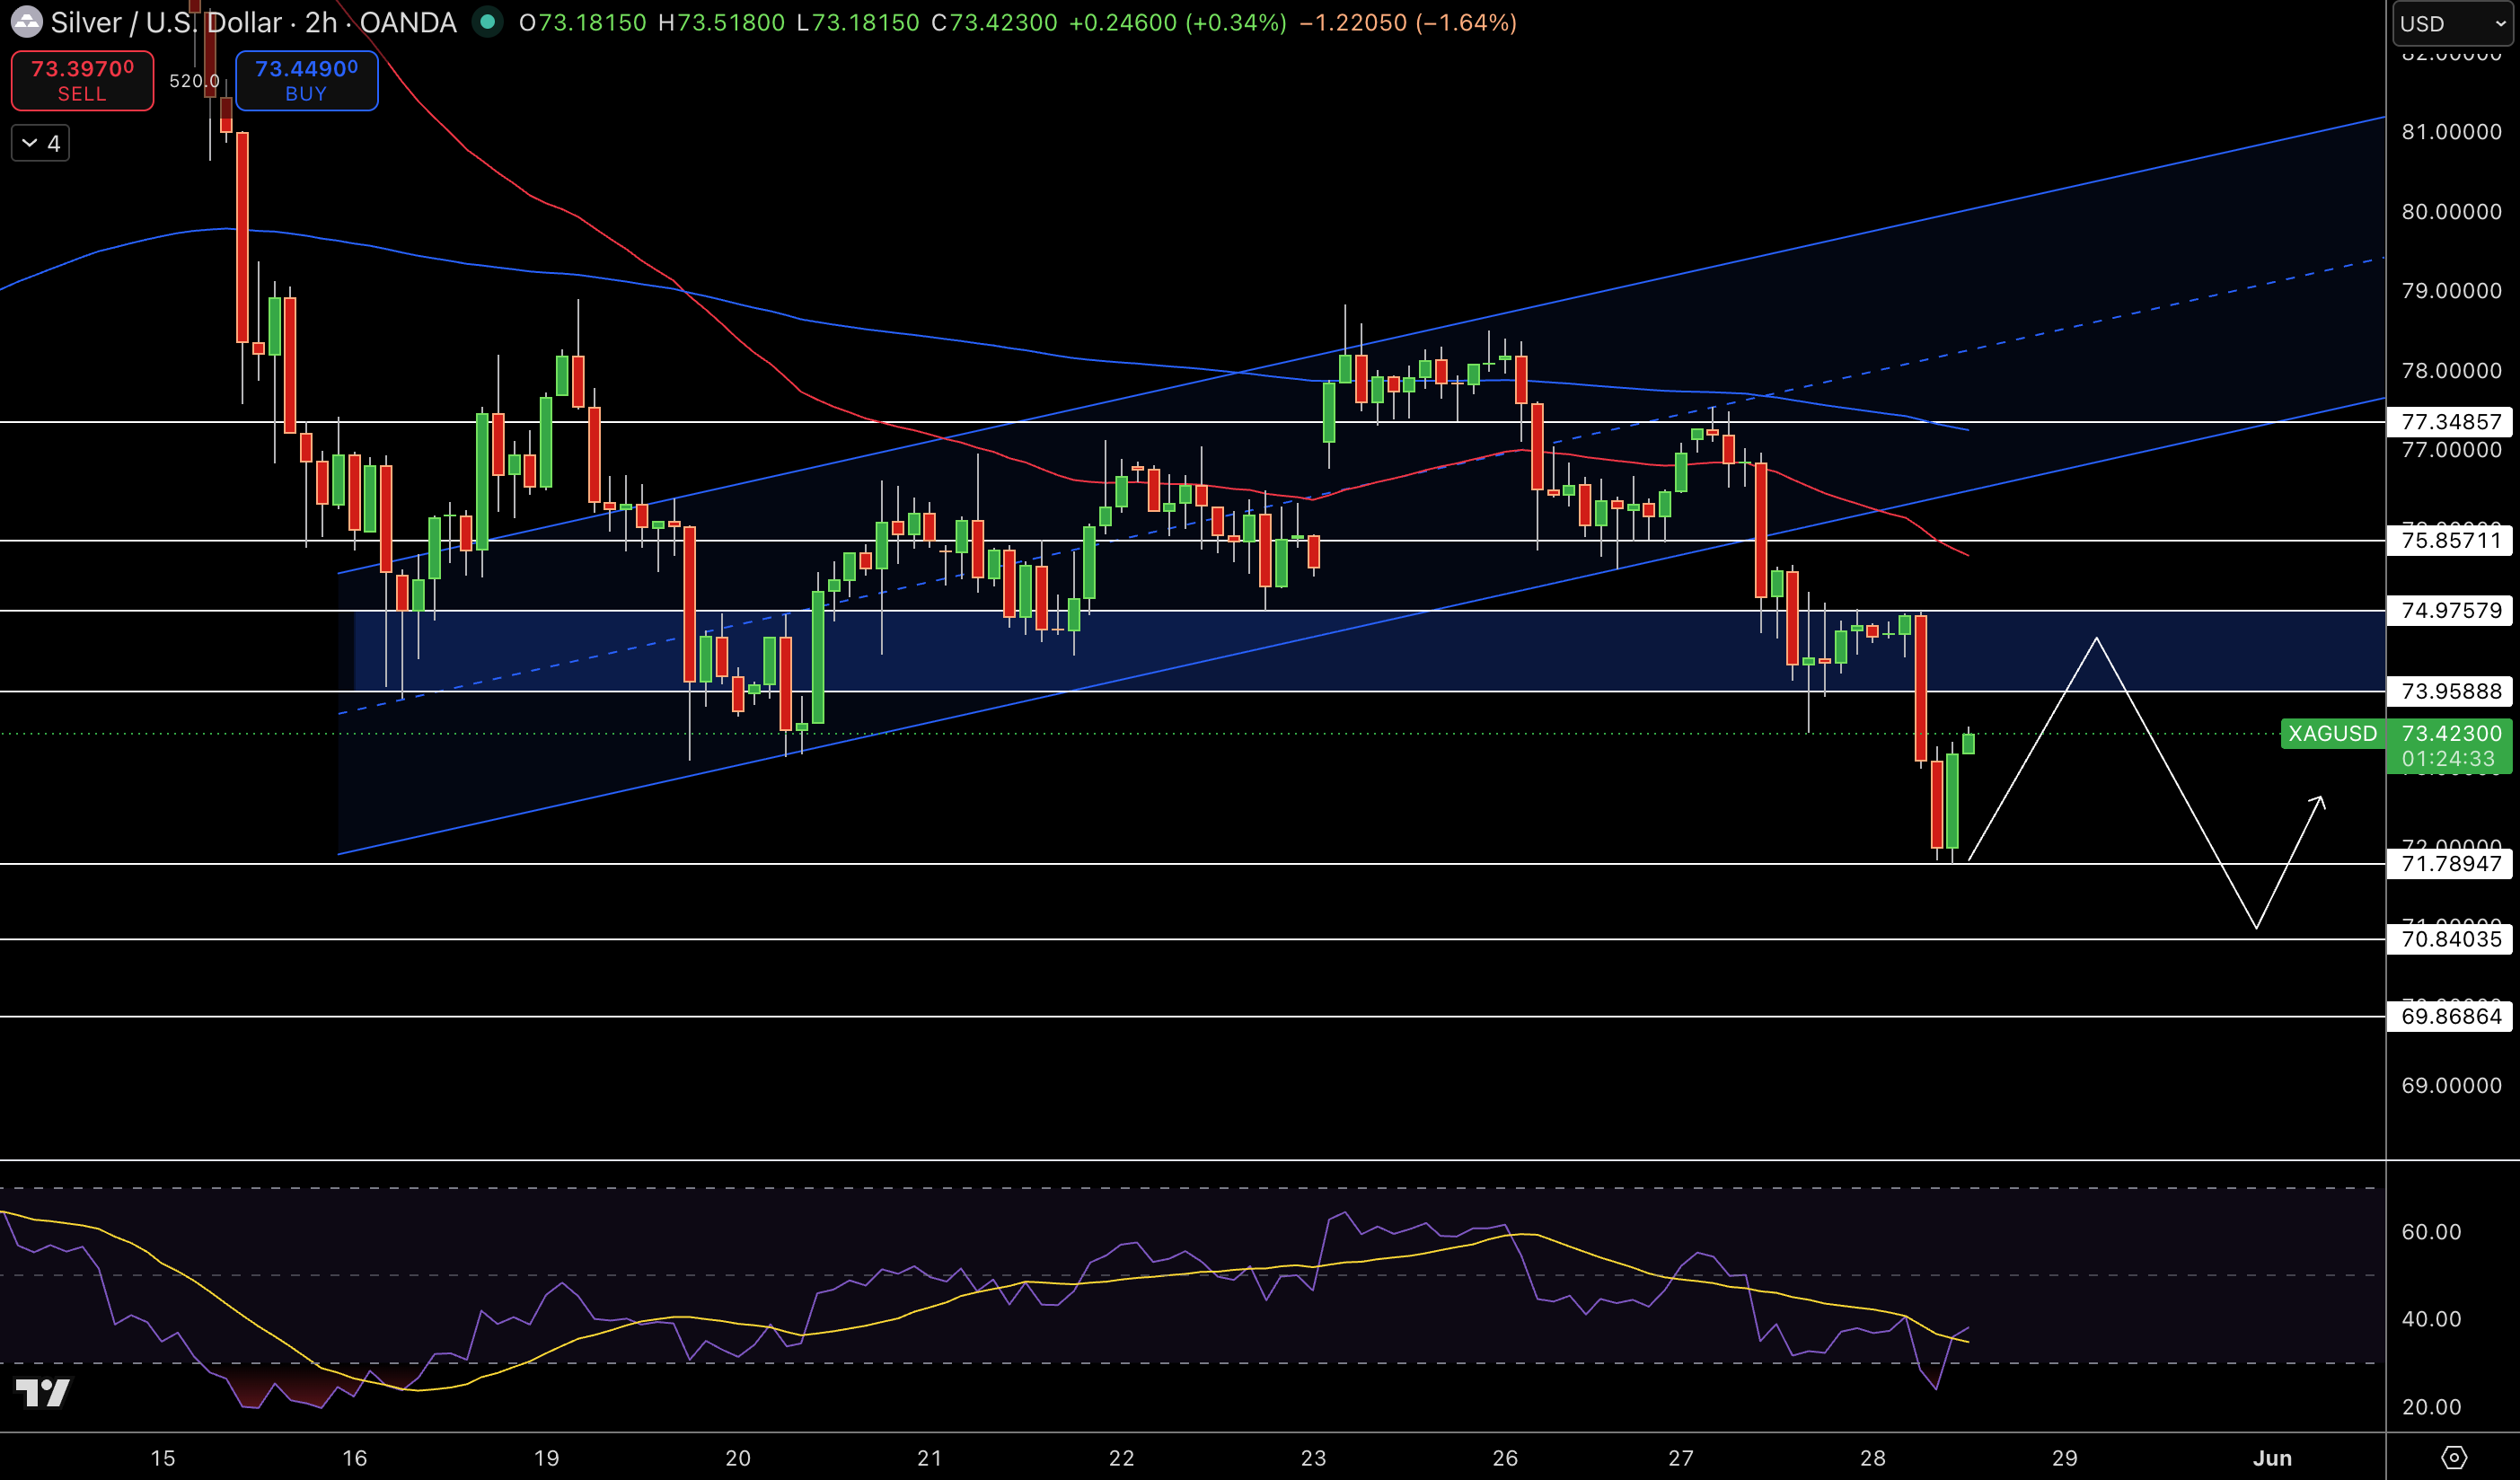The image size is (2520, 1480).
Task: Click the close value C73.42300 in header
Action: coord(994,22)
